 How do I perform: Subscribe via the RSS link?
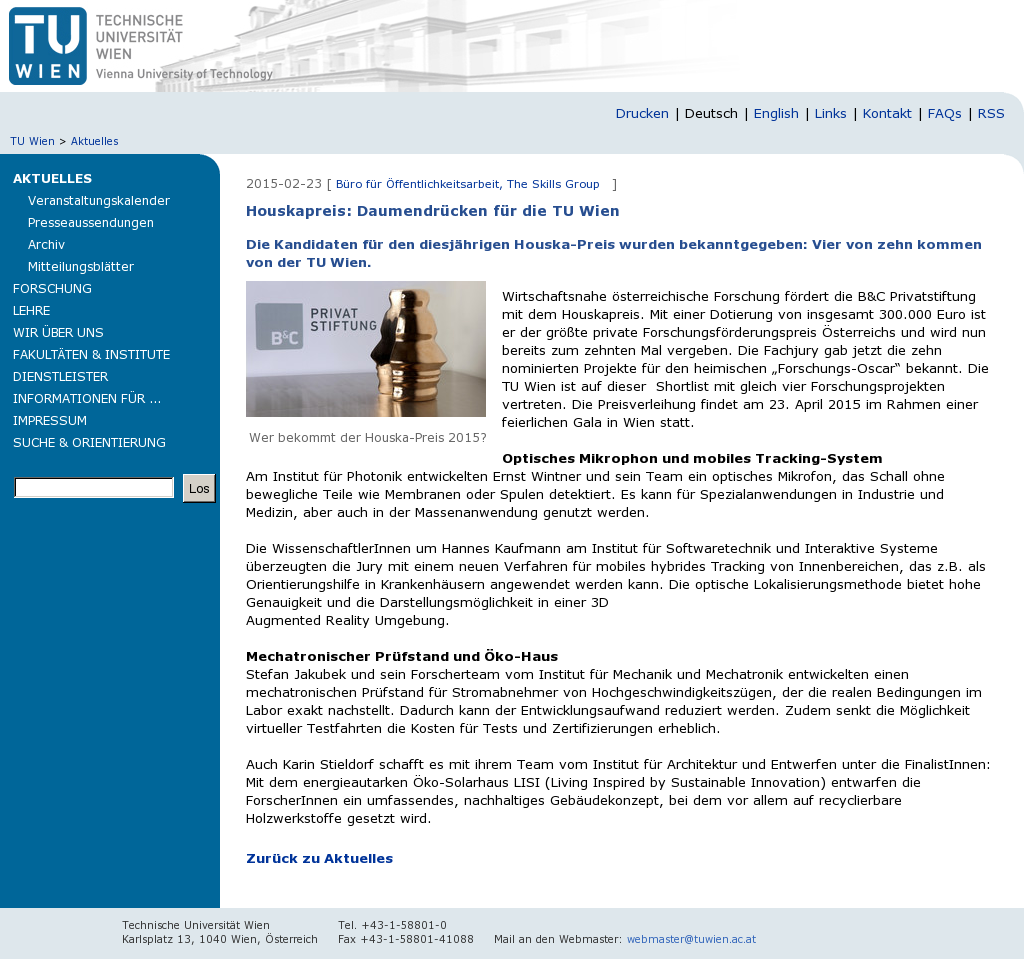tap(990, 114)
